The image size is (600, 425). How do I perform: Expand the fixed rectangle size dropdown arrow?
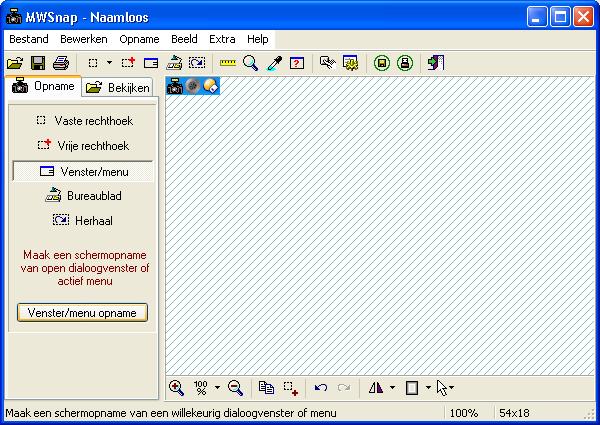[x=108, y=63]
